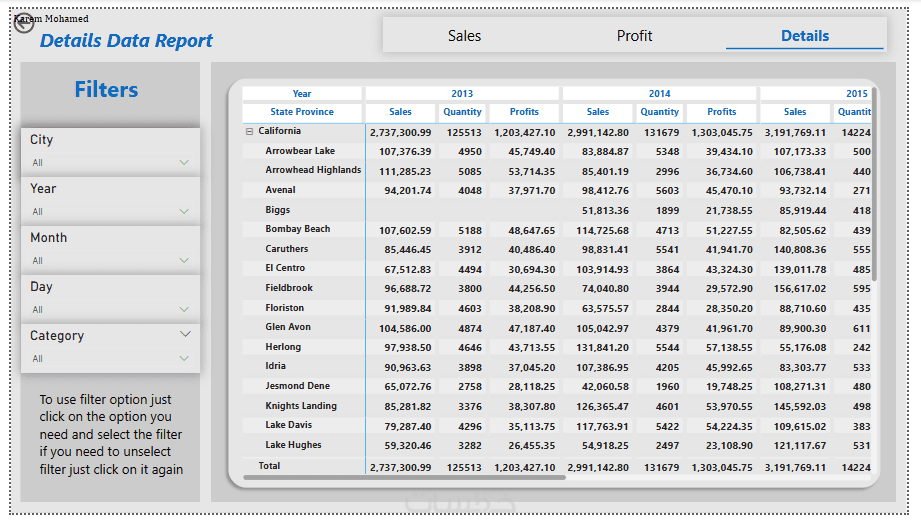Click the Sales header under 2013
The width and height of the screenshot is (921, 523).
point(400,112)
